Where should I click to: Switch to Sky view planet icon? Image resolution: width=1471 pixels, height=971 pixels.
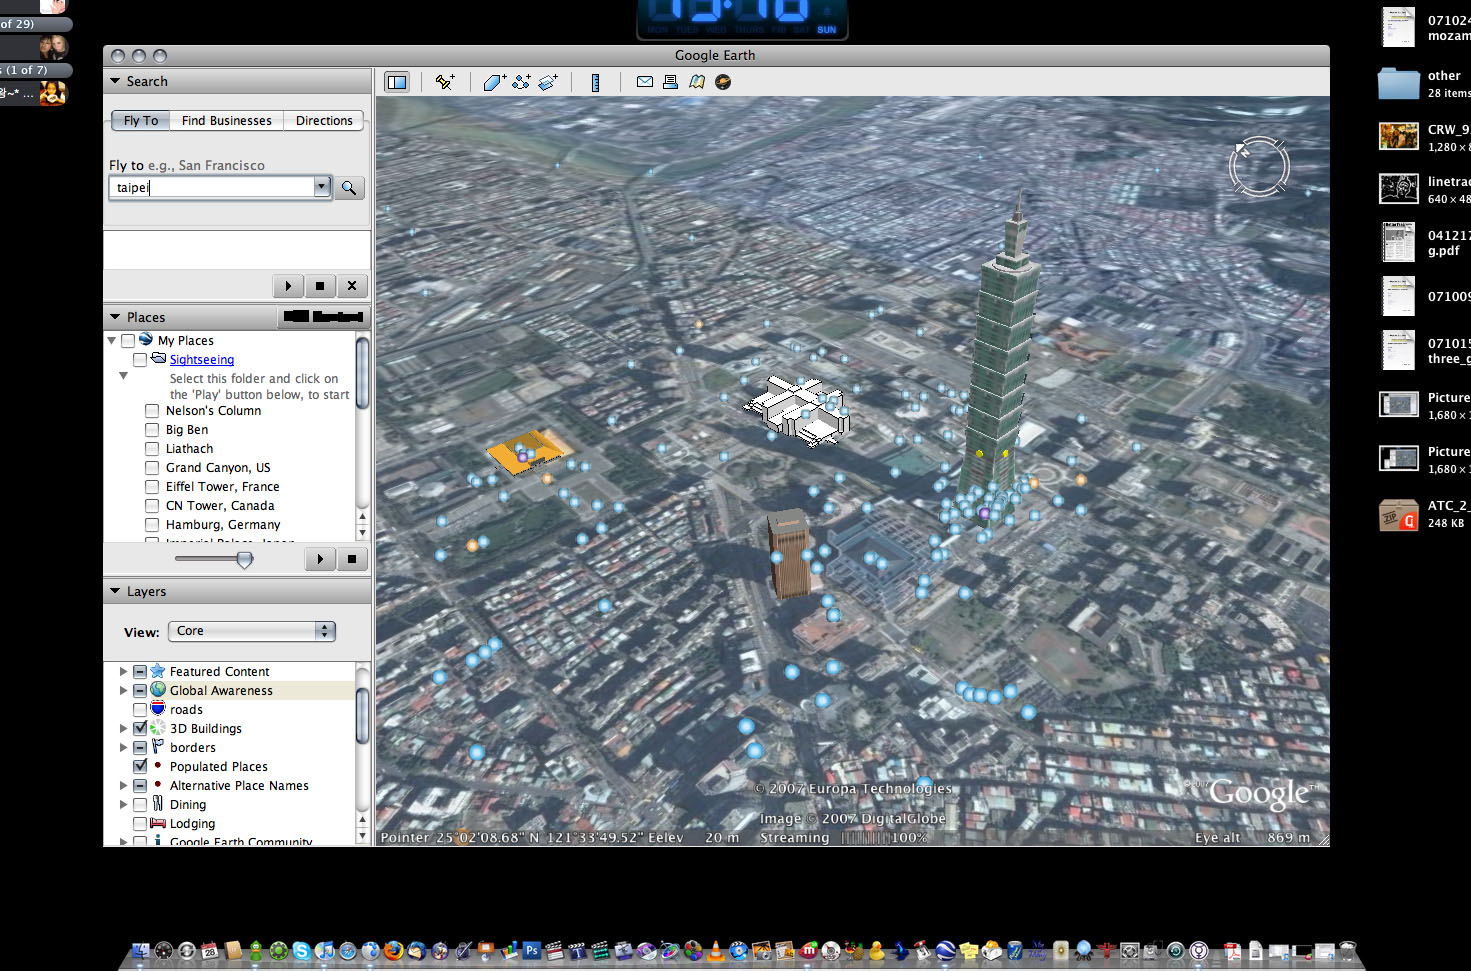click(x=723, y=82)
